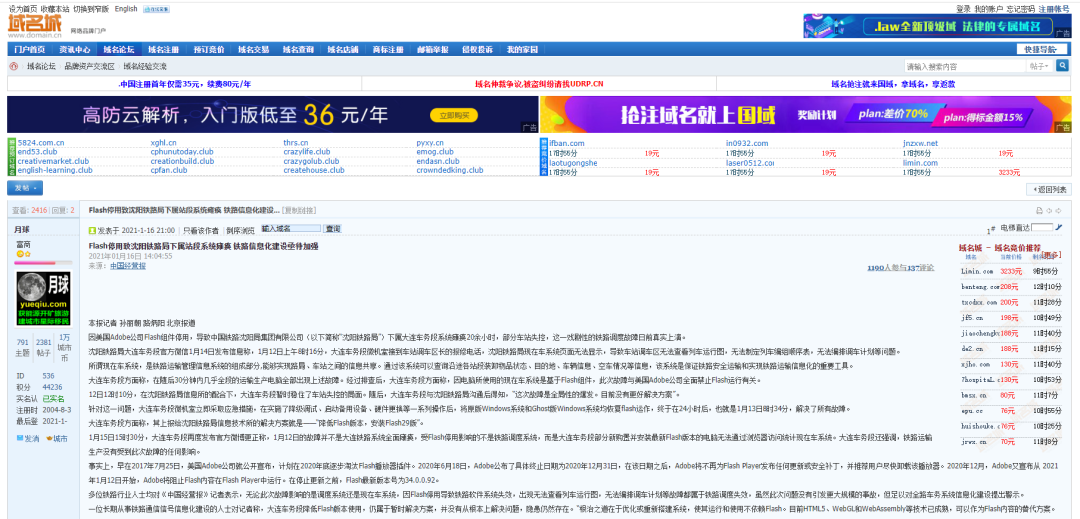The height and width of the screenshot is (519, 1080).
Task: Click 切换到窄版 link
Action: (x=92, y=8)
